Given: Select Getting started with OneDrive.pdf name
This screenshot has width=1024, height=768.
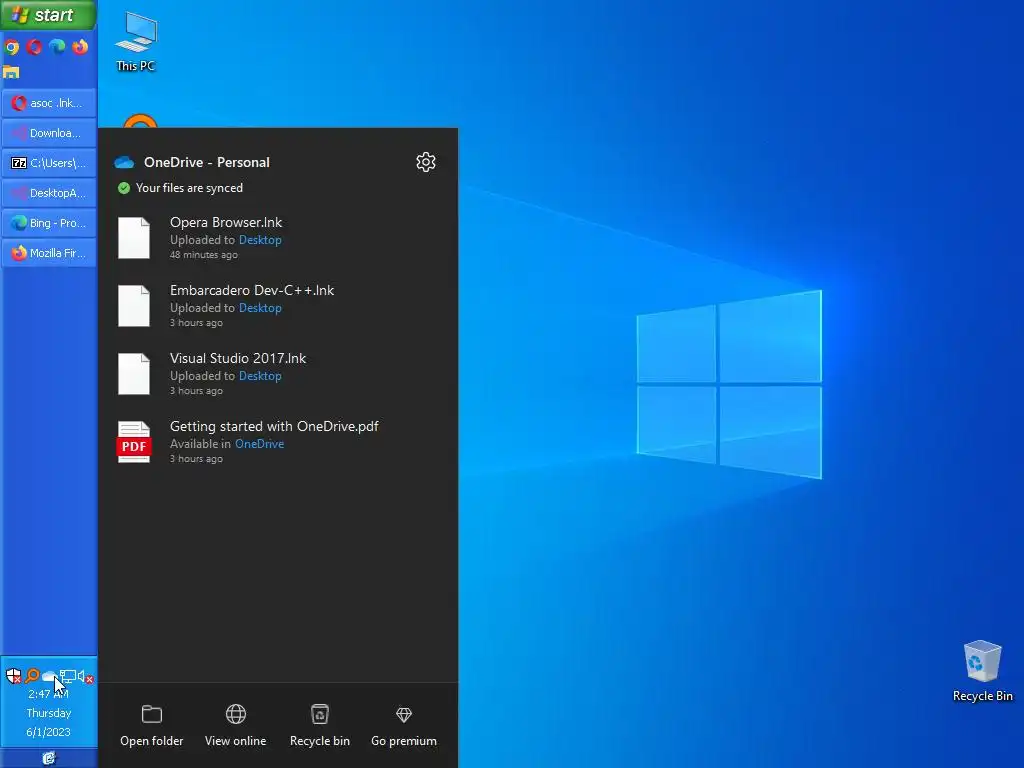Looking at the screenshot, I should (274, 426).
